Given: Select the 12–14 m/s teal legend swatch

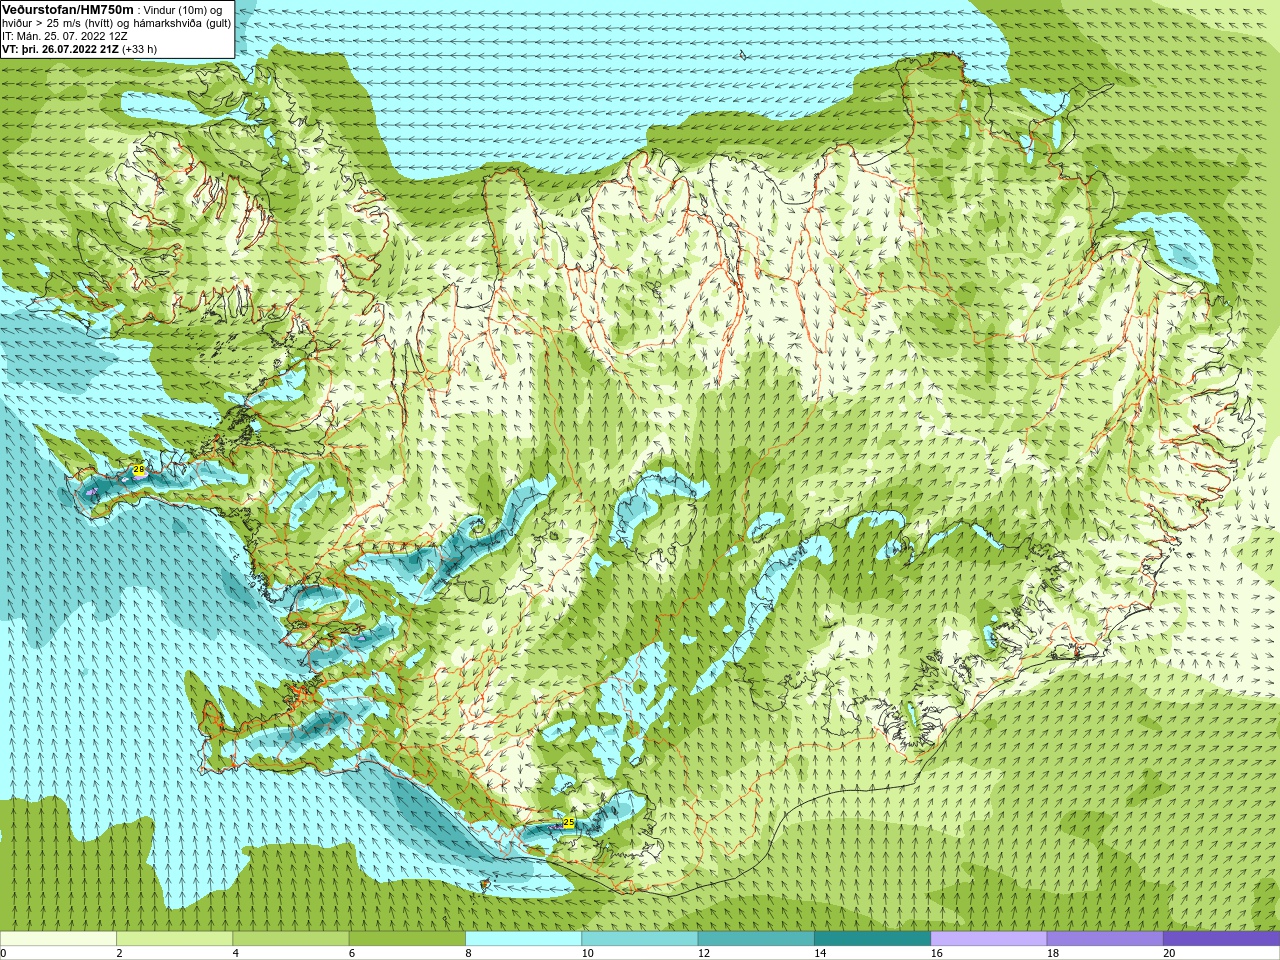Looking at the screenshot, I should (756, 939).
